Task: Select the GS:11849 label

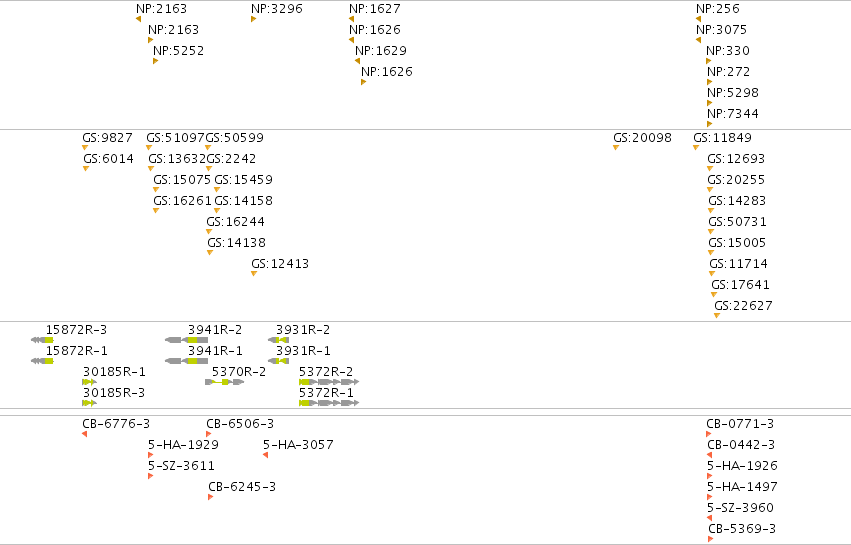Action: pyautogui.click(x=722, y=137)
